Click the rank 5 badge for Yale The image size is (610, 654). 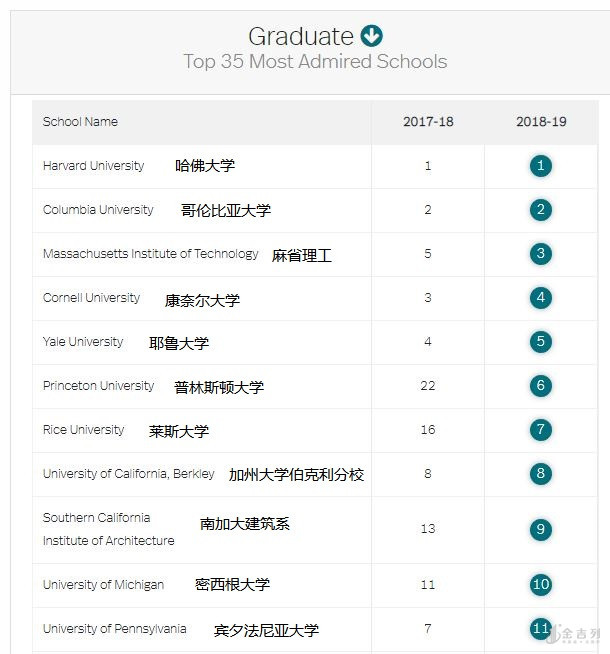coord(541,342)
